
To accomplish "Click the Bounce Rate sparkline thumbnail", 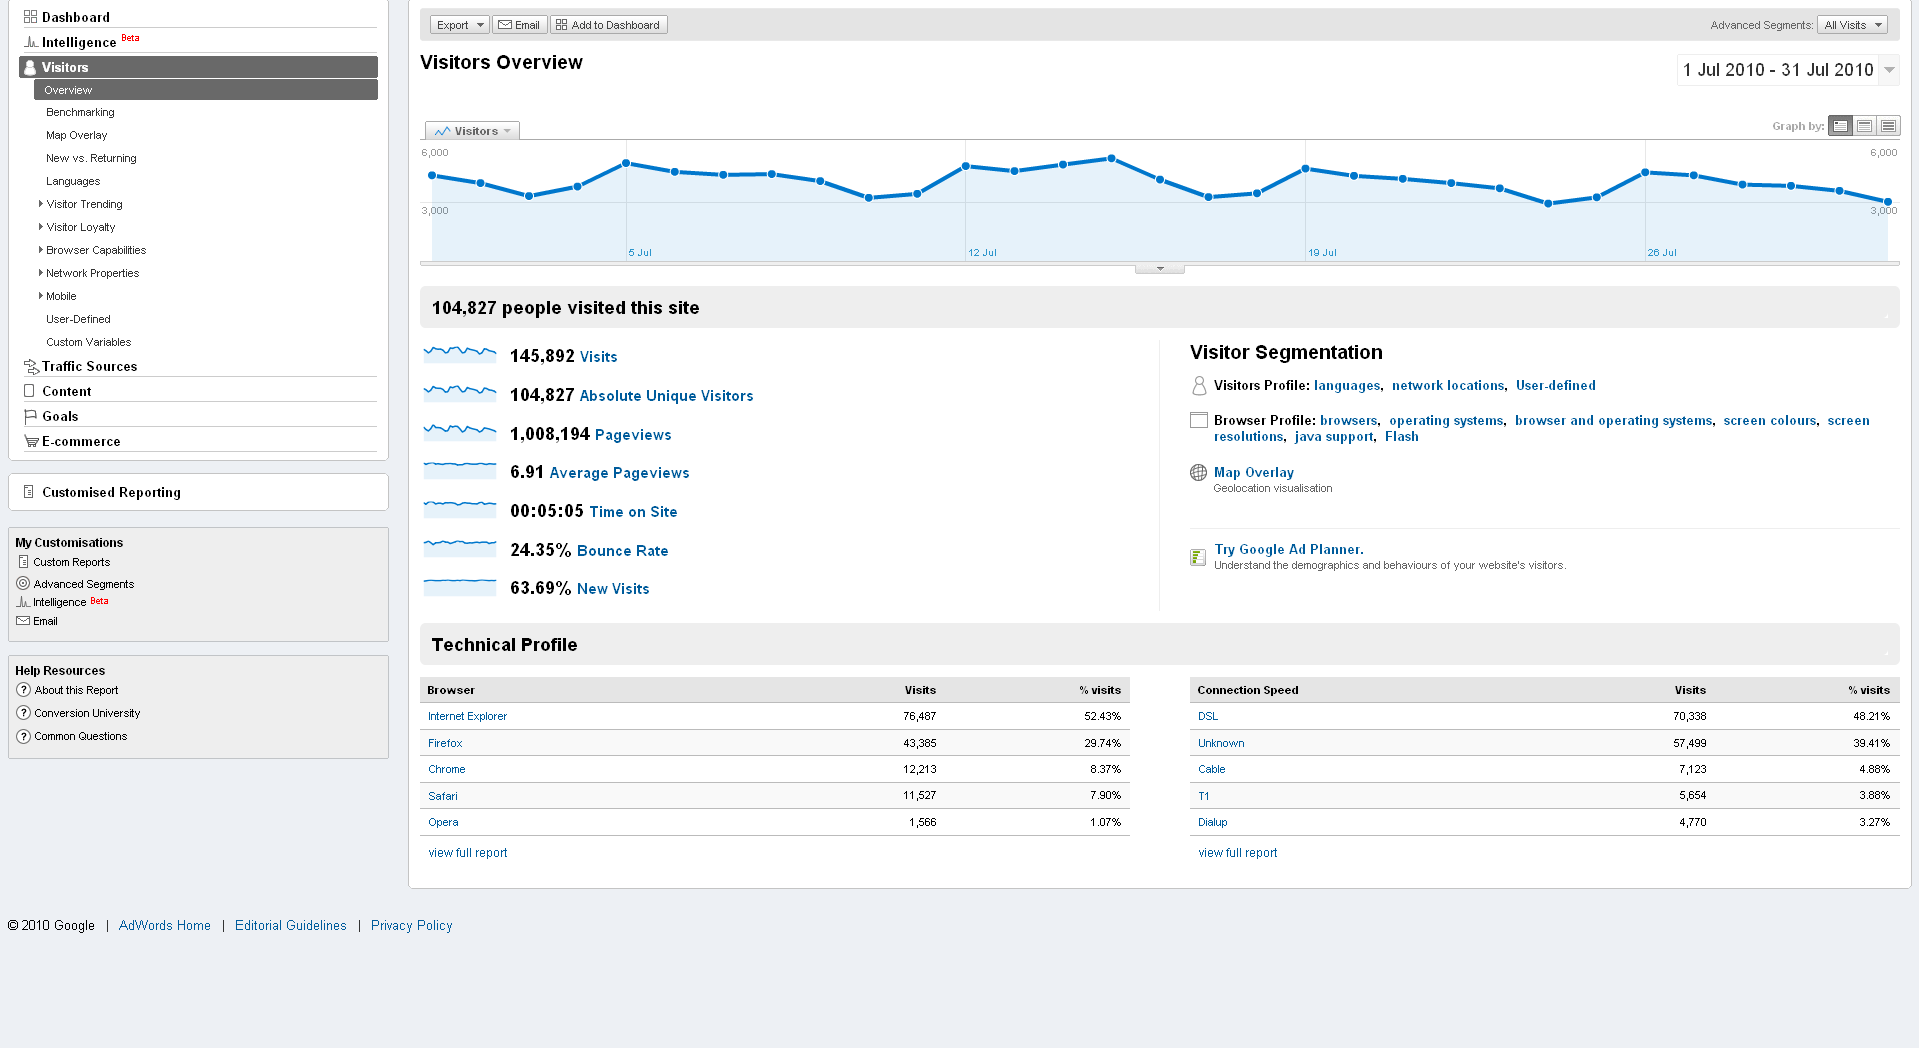I will click(x=460, y=549).
